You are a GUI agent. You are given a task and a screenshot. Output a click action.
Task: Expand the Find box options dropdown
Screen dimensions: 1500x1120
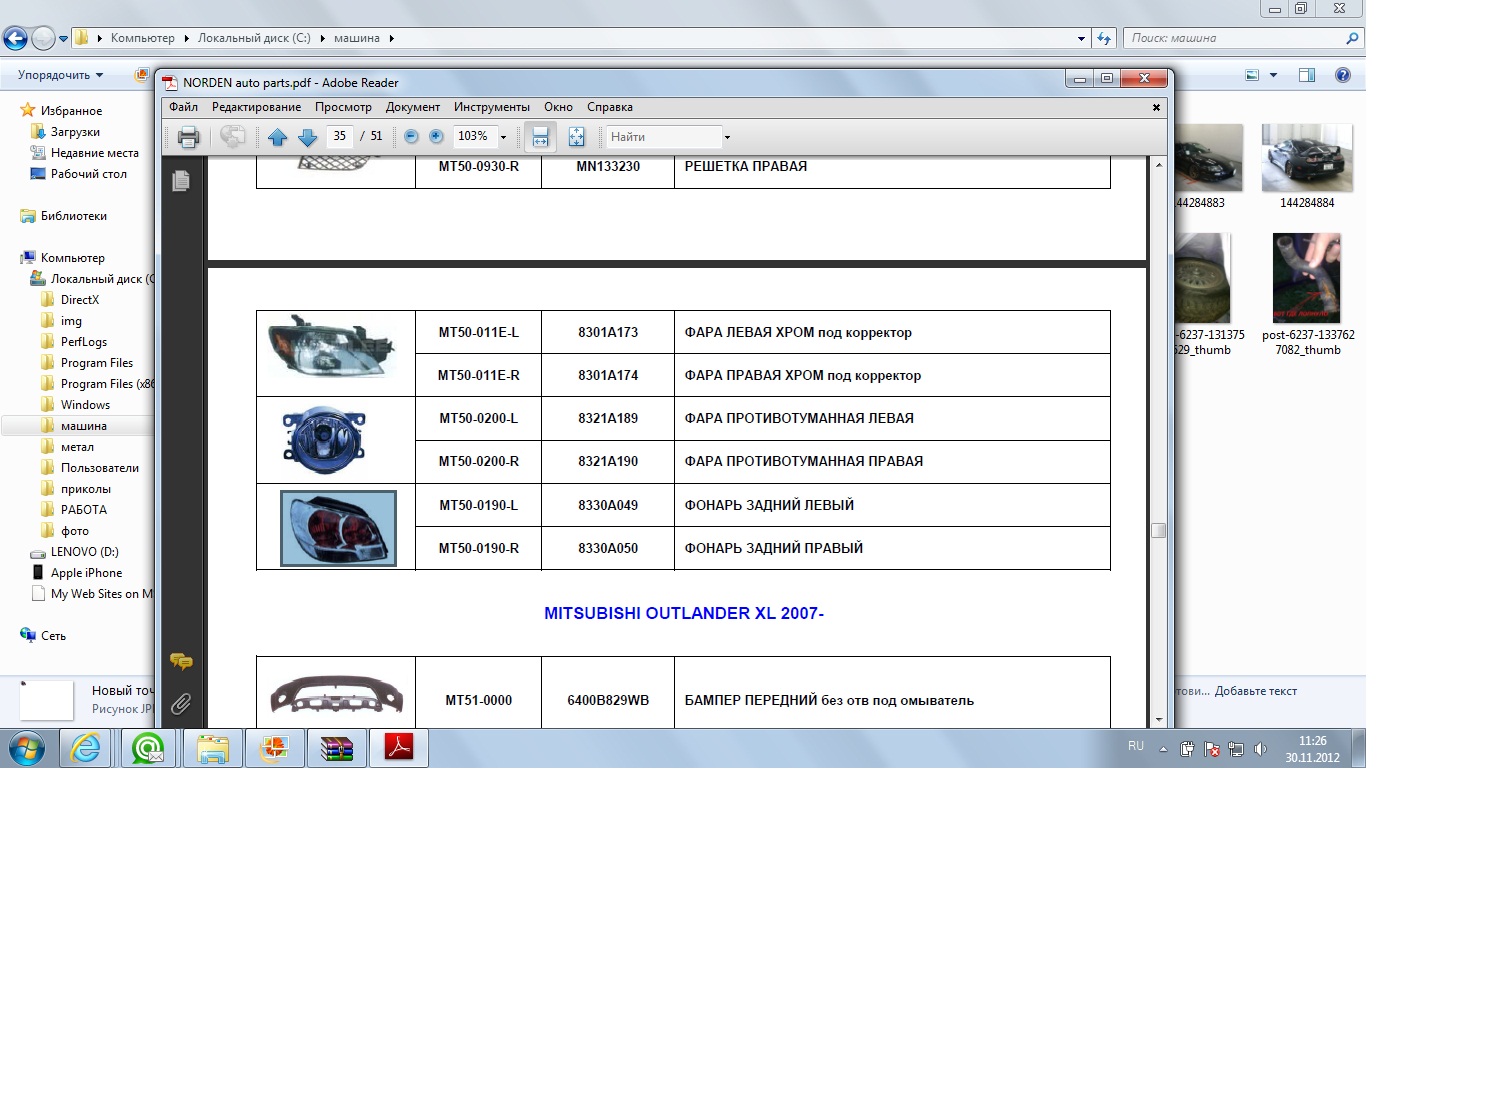[x=727, y=137]
